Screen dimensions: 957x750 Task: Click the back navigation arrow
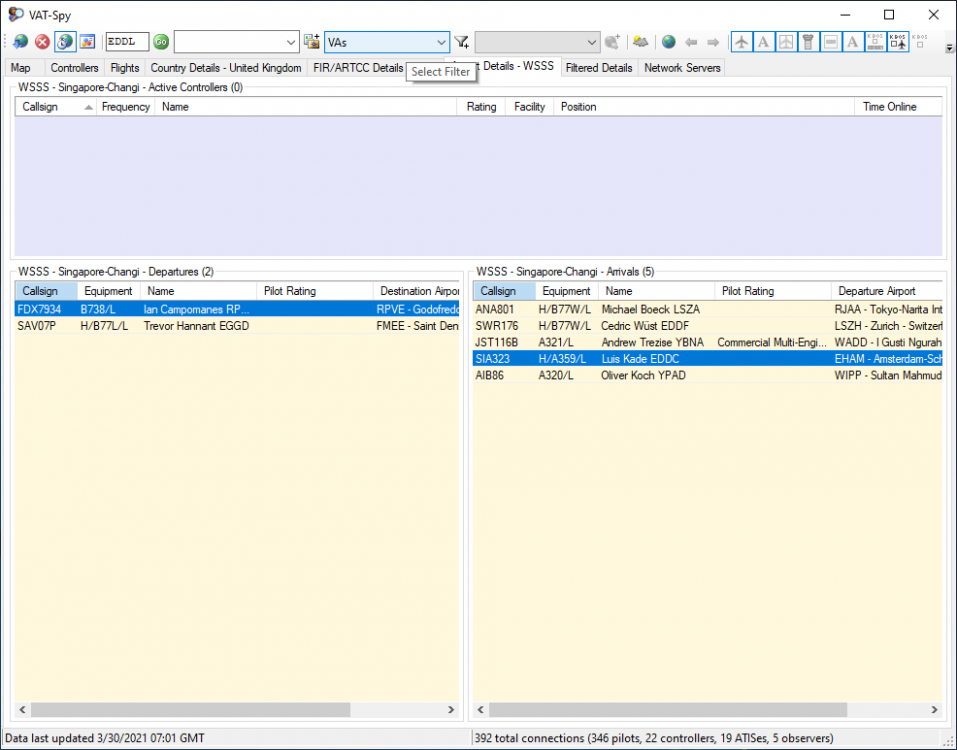[691, 42]
